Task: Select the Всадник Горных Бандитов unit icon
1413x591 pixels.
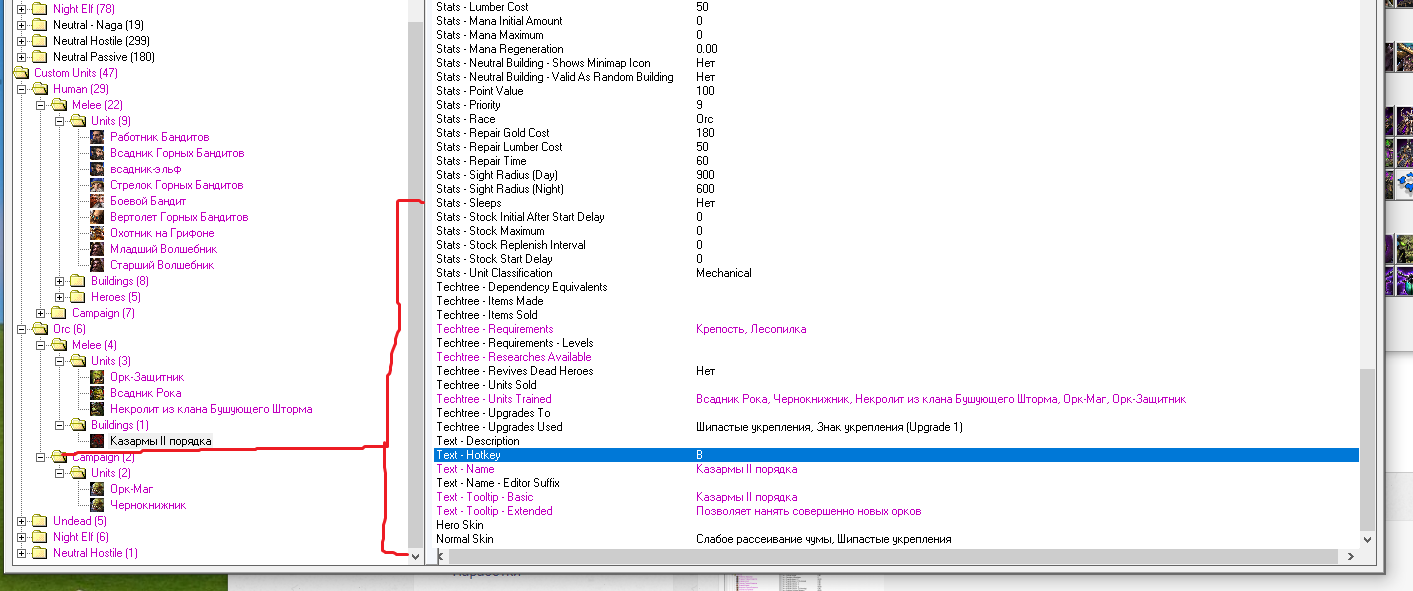Action: [x=97, y=153]
